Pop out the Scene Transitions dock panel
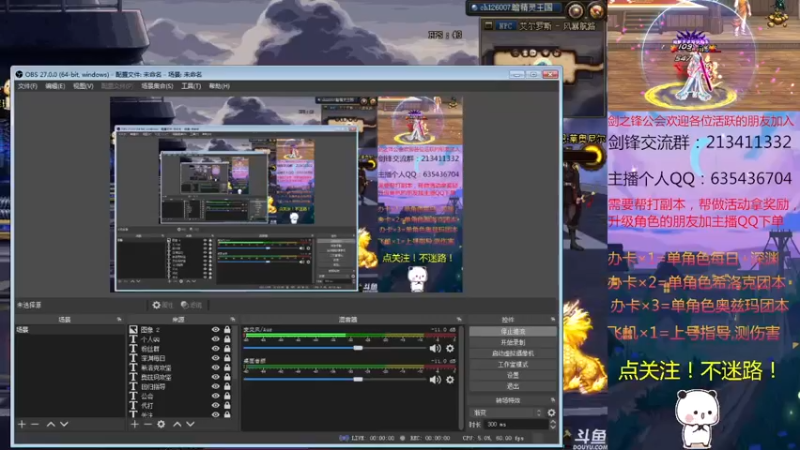The image size is (800, 450). click(553, 400)
